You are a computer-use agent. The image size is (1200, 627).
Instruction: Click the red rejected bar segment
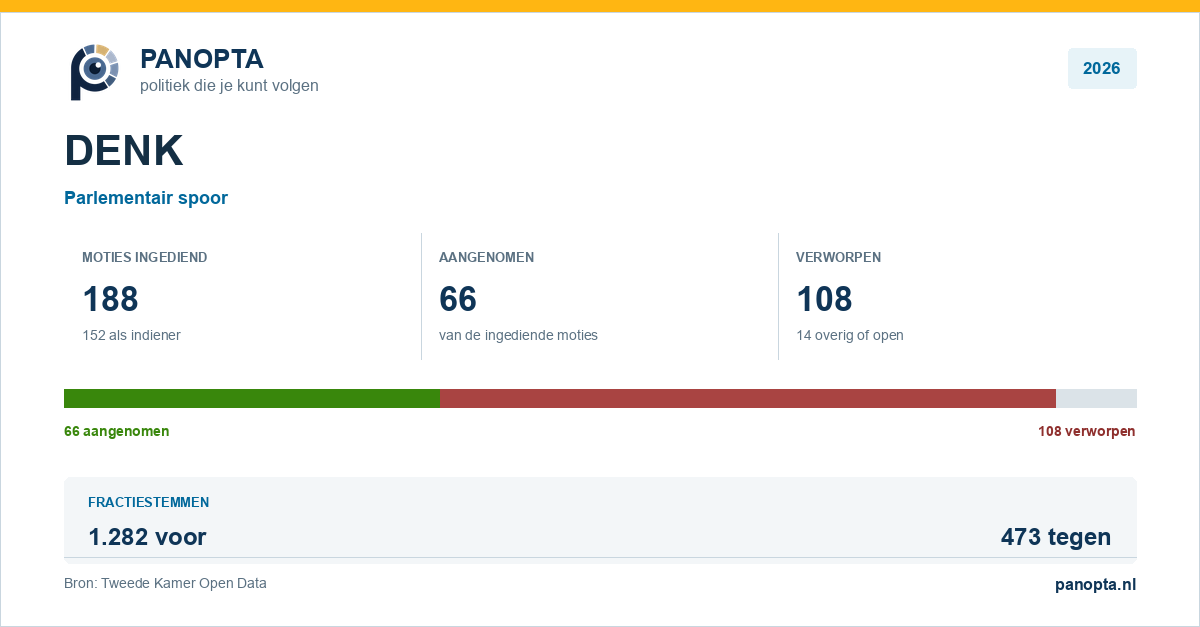[748, 398]
